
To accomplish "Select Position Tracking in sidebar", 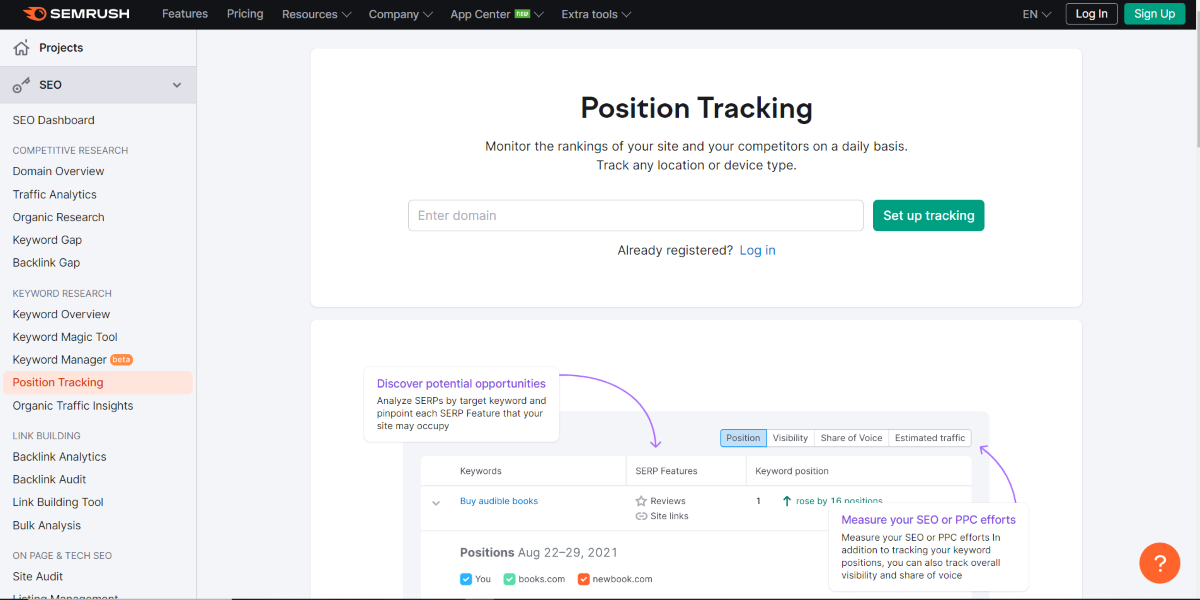I will 58,382.
